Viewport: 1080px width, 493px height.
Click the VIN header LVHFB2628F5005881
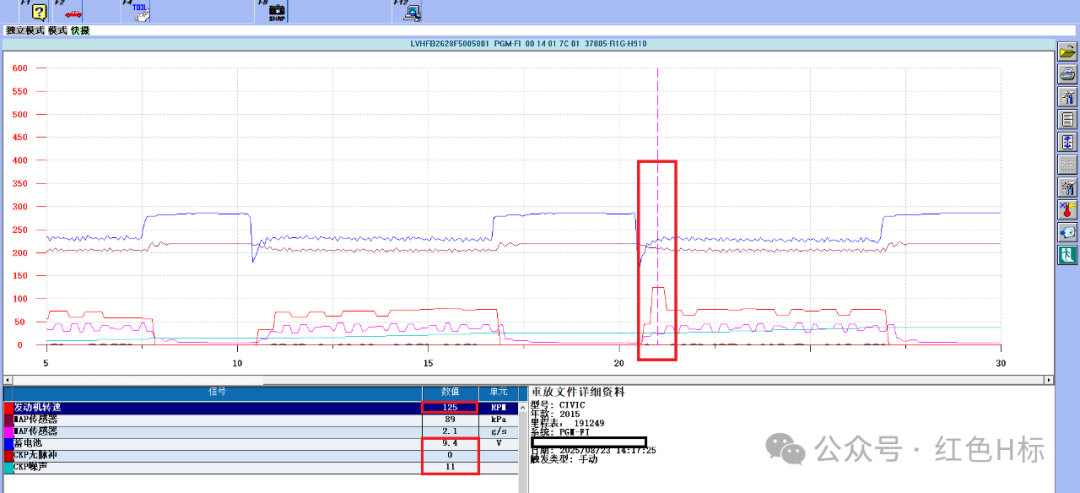tap(448, 44)
